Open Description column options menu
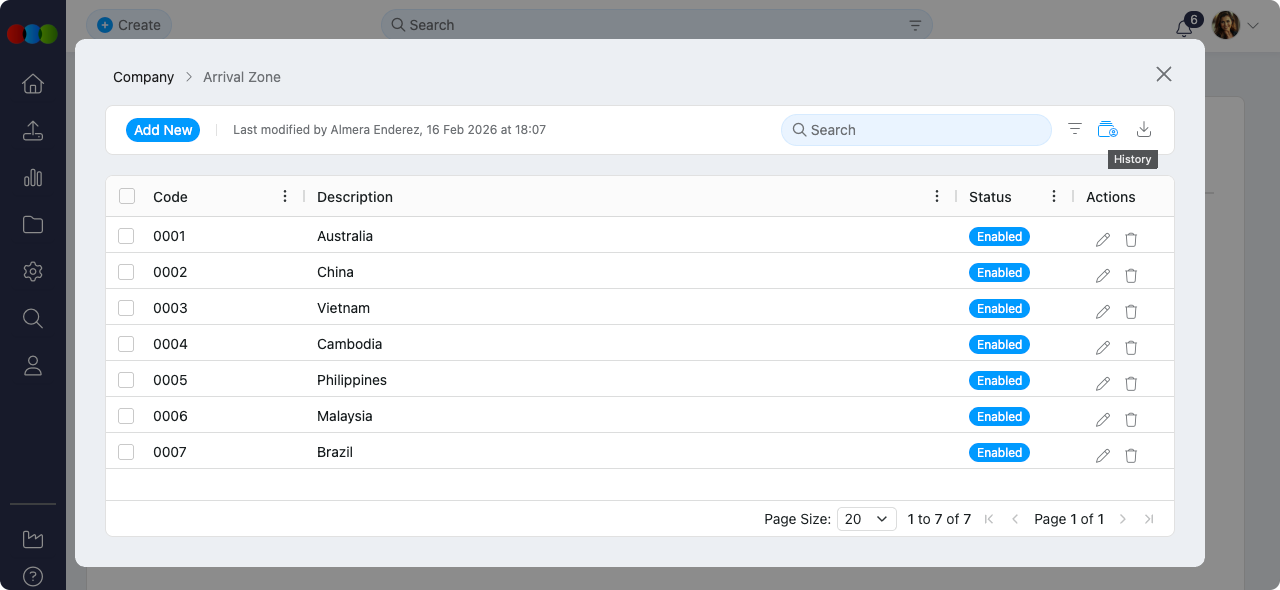This screenshot has height=590, width=1280. pyautogui.click(x=937, y=196)
